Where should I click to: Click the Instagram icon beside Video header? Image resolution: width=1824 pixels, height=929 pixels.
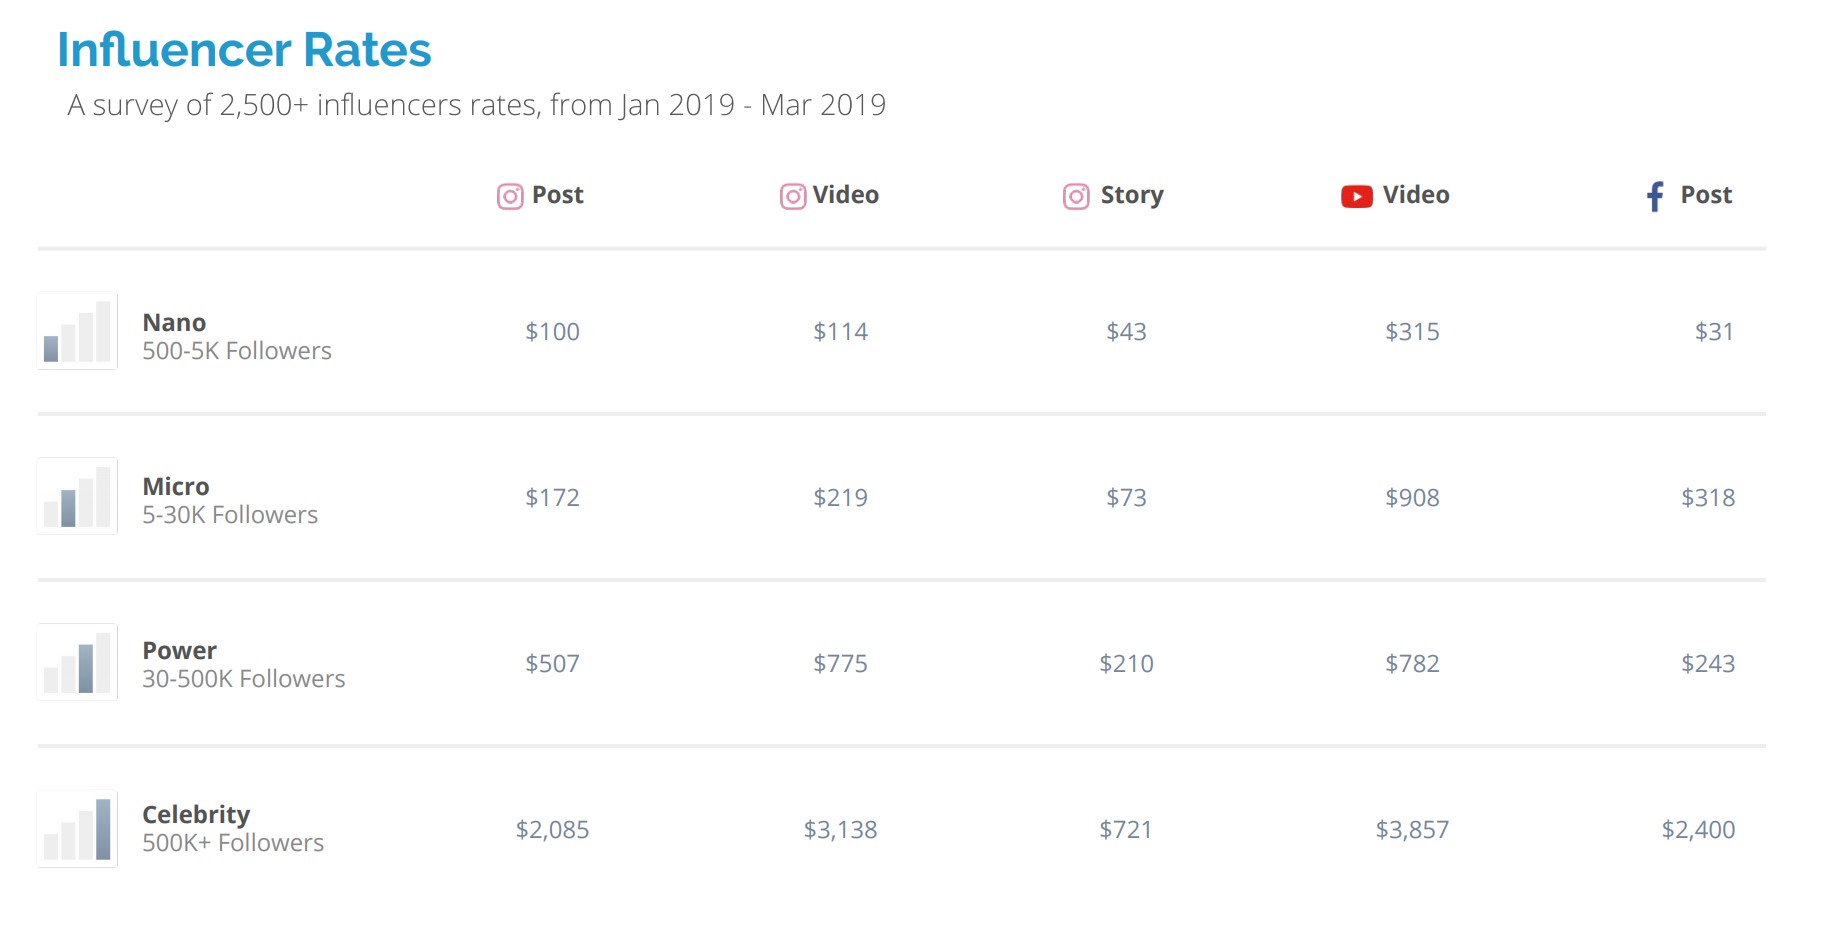pyautogui.click(x=793, y=196)
